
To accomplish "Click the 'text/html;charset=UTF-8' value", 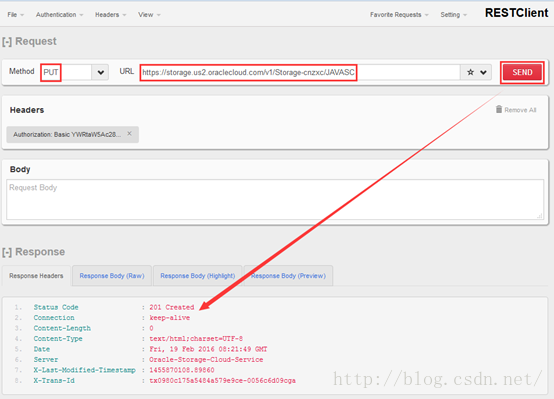I will tap(196, 339).
